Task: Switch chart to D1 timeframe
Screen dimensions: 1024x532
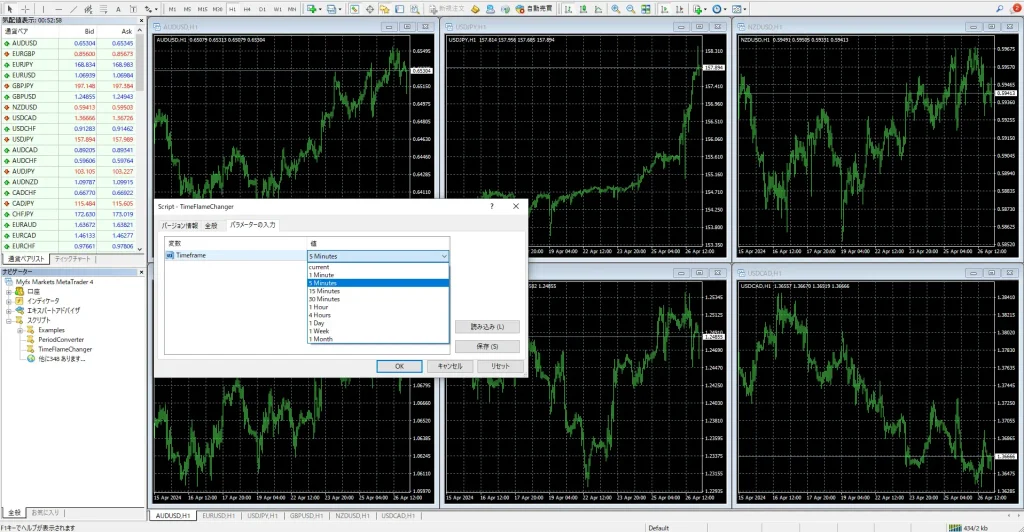Action: 262,9
